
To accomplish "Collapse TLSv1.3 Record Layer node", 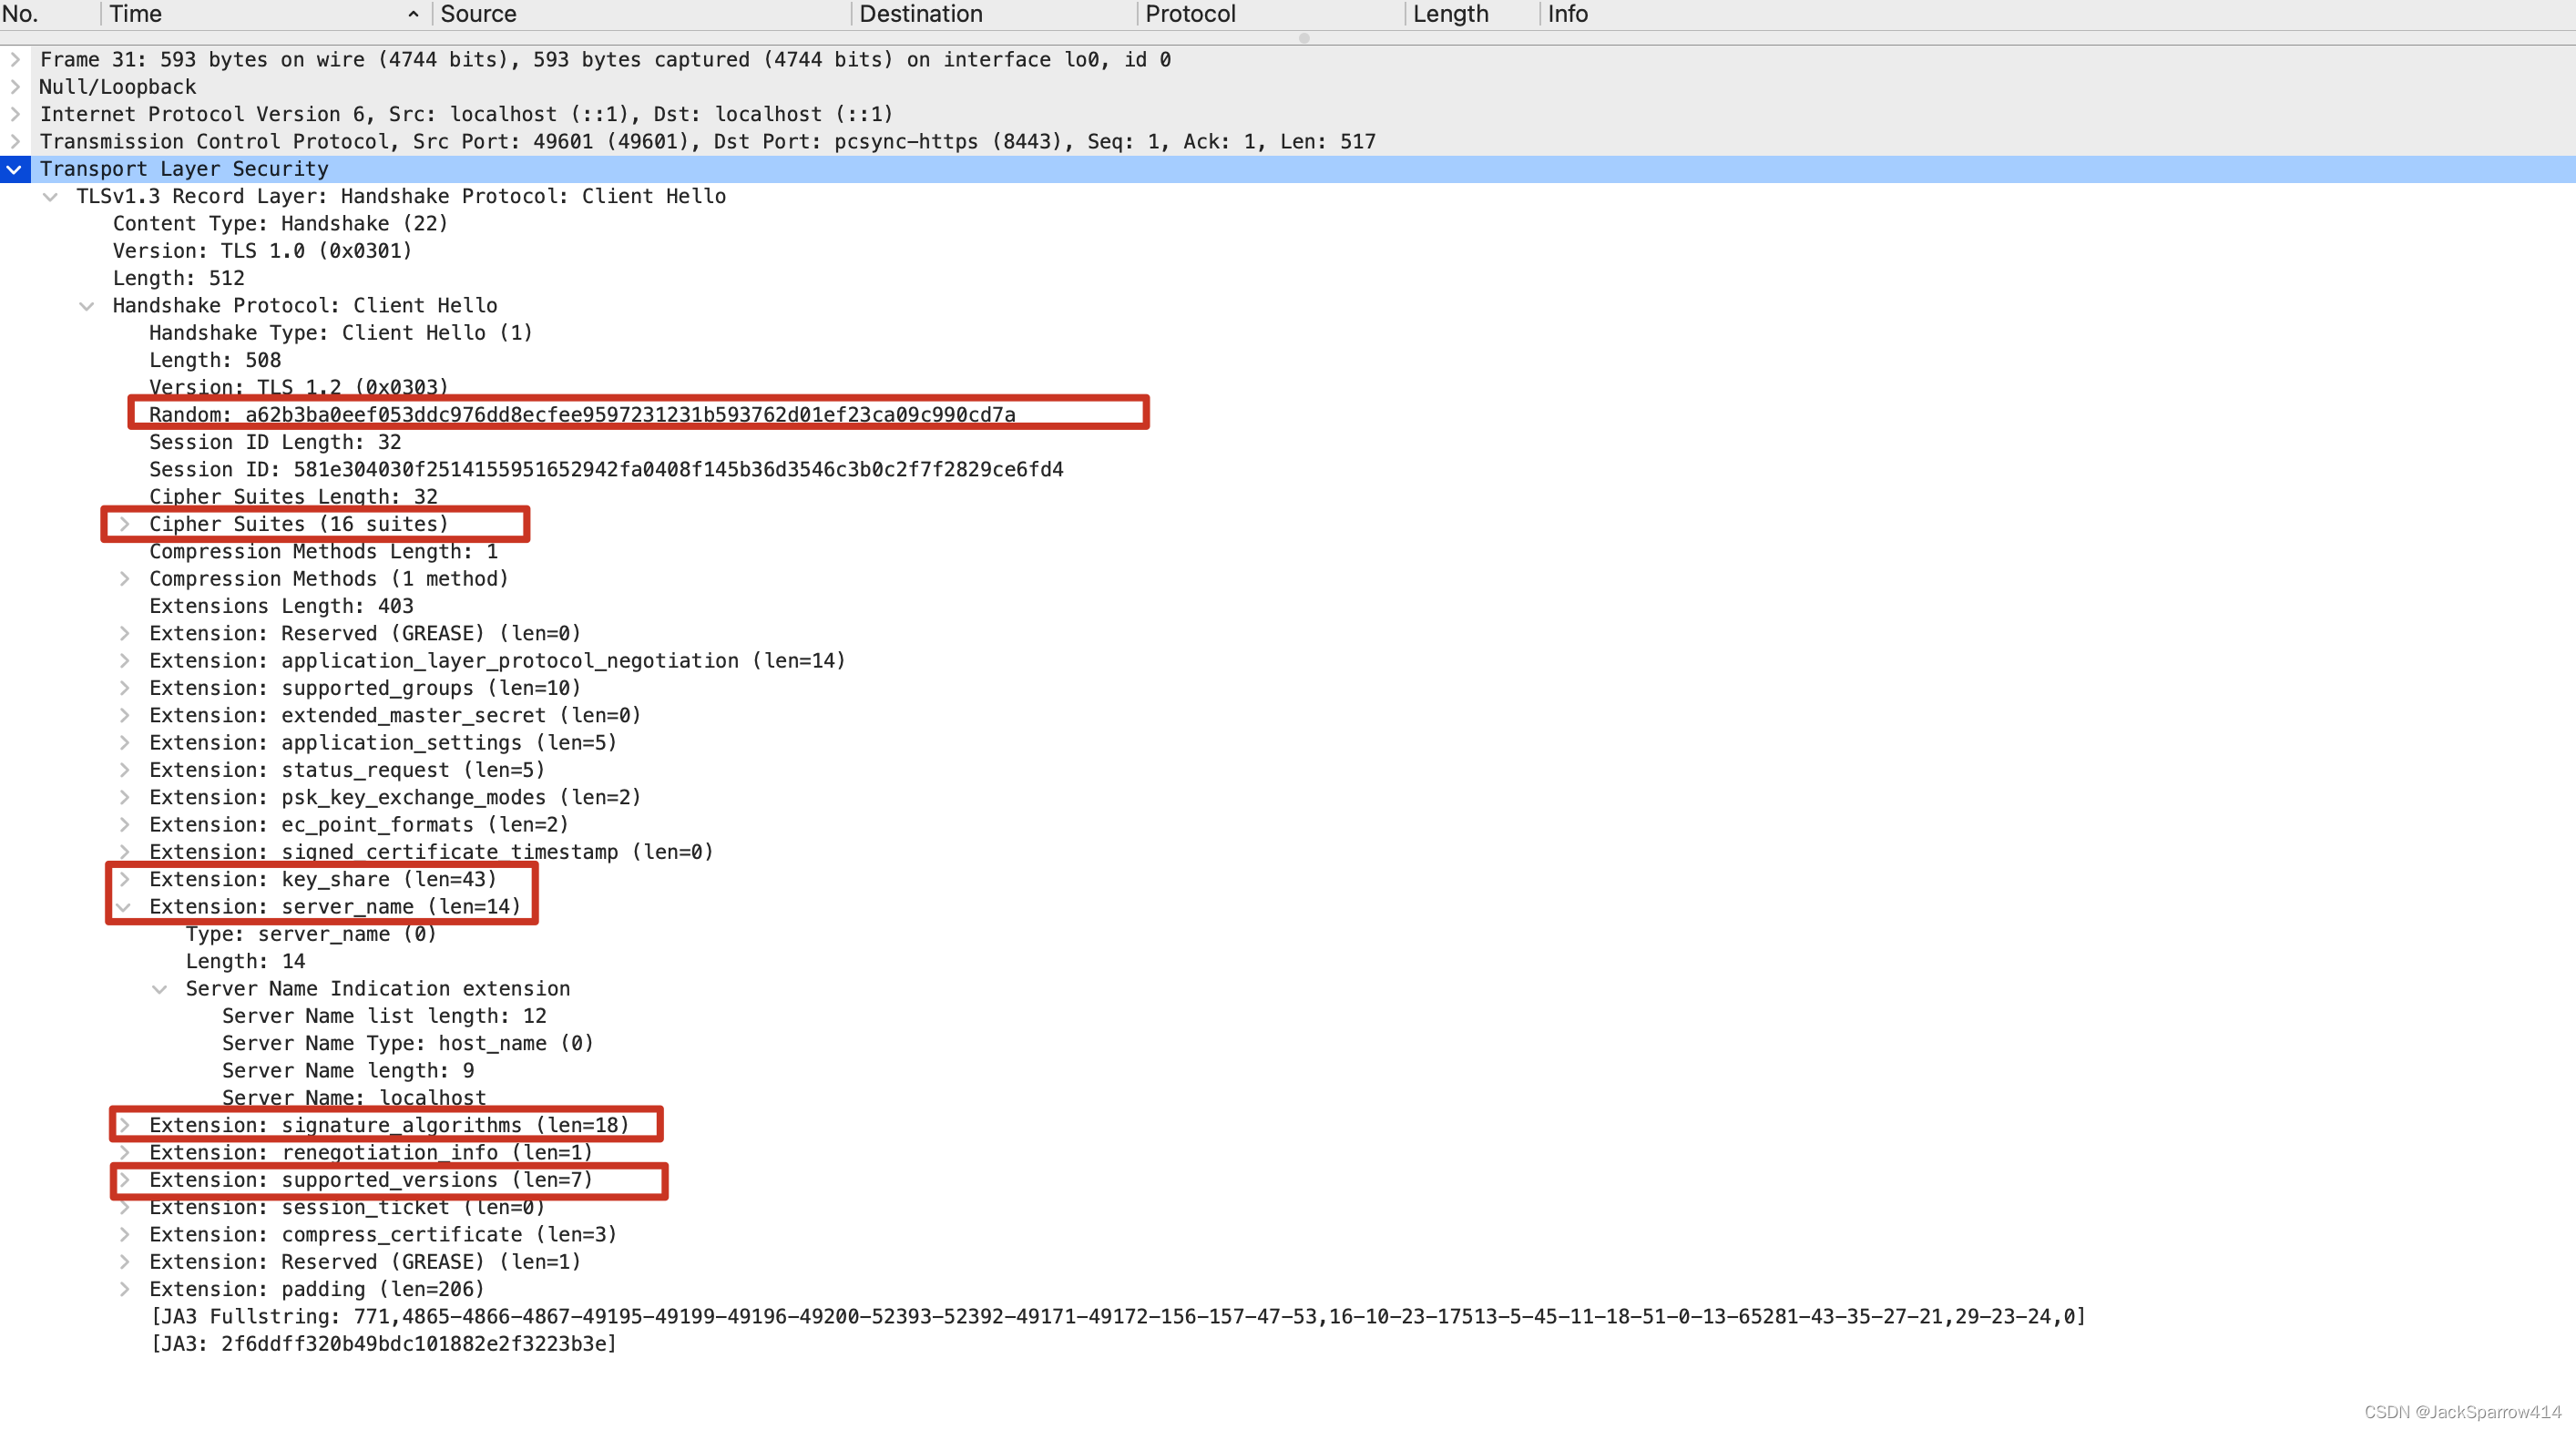I will (x=51, y=197).
